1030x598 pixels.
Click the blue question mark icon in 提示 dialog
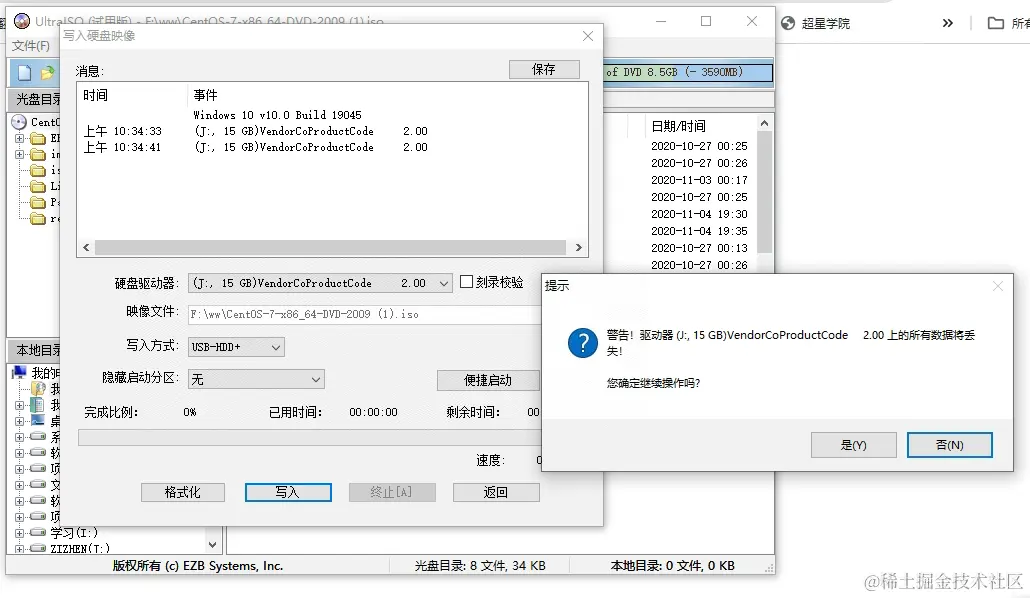583,342
